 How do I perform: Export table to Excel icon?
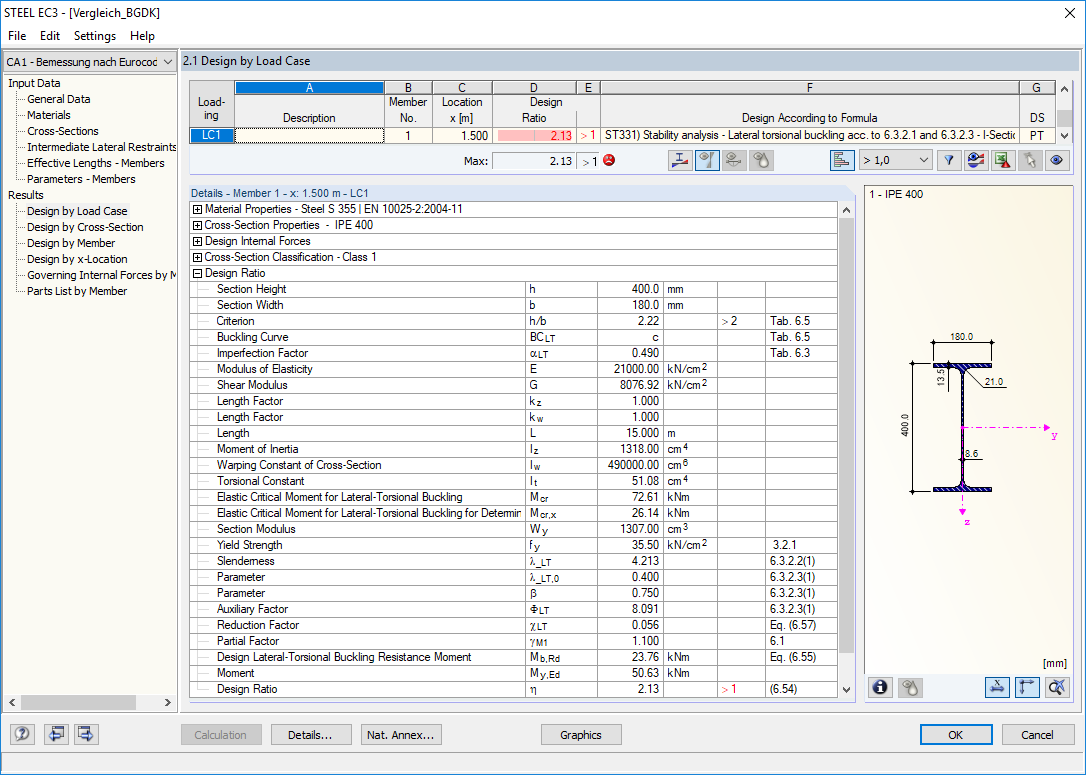pyautogui.click(x=1003, y=161)
